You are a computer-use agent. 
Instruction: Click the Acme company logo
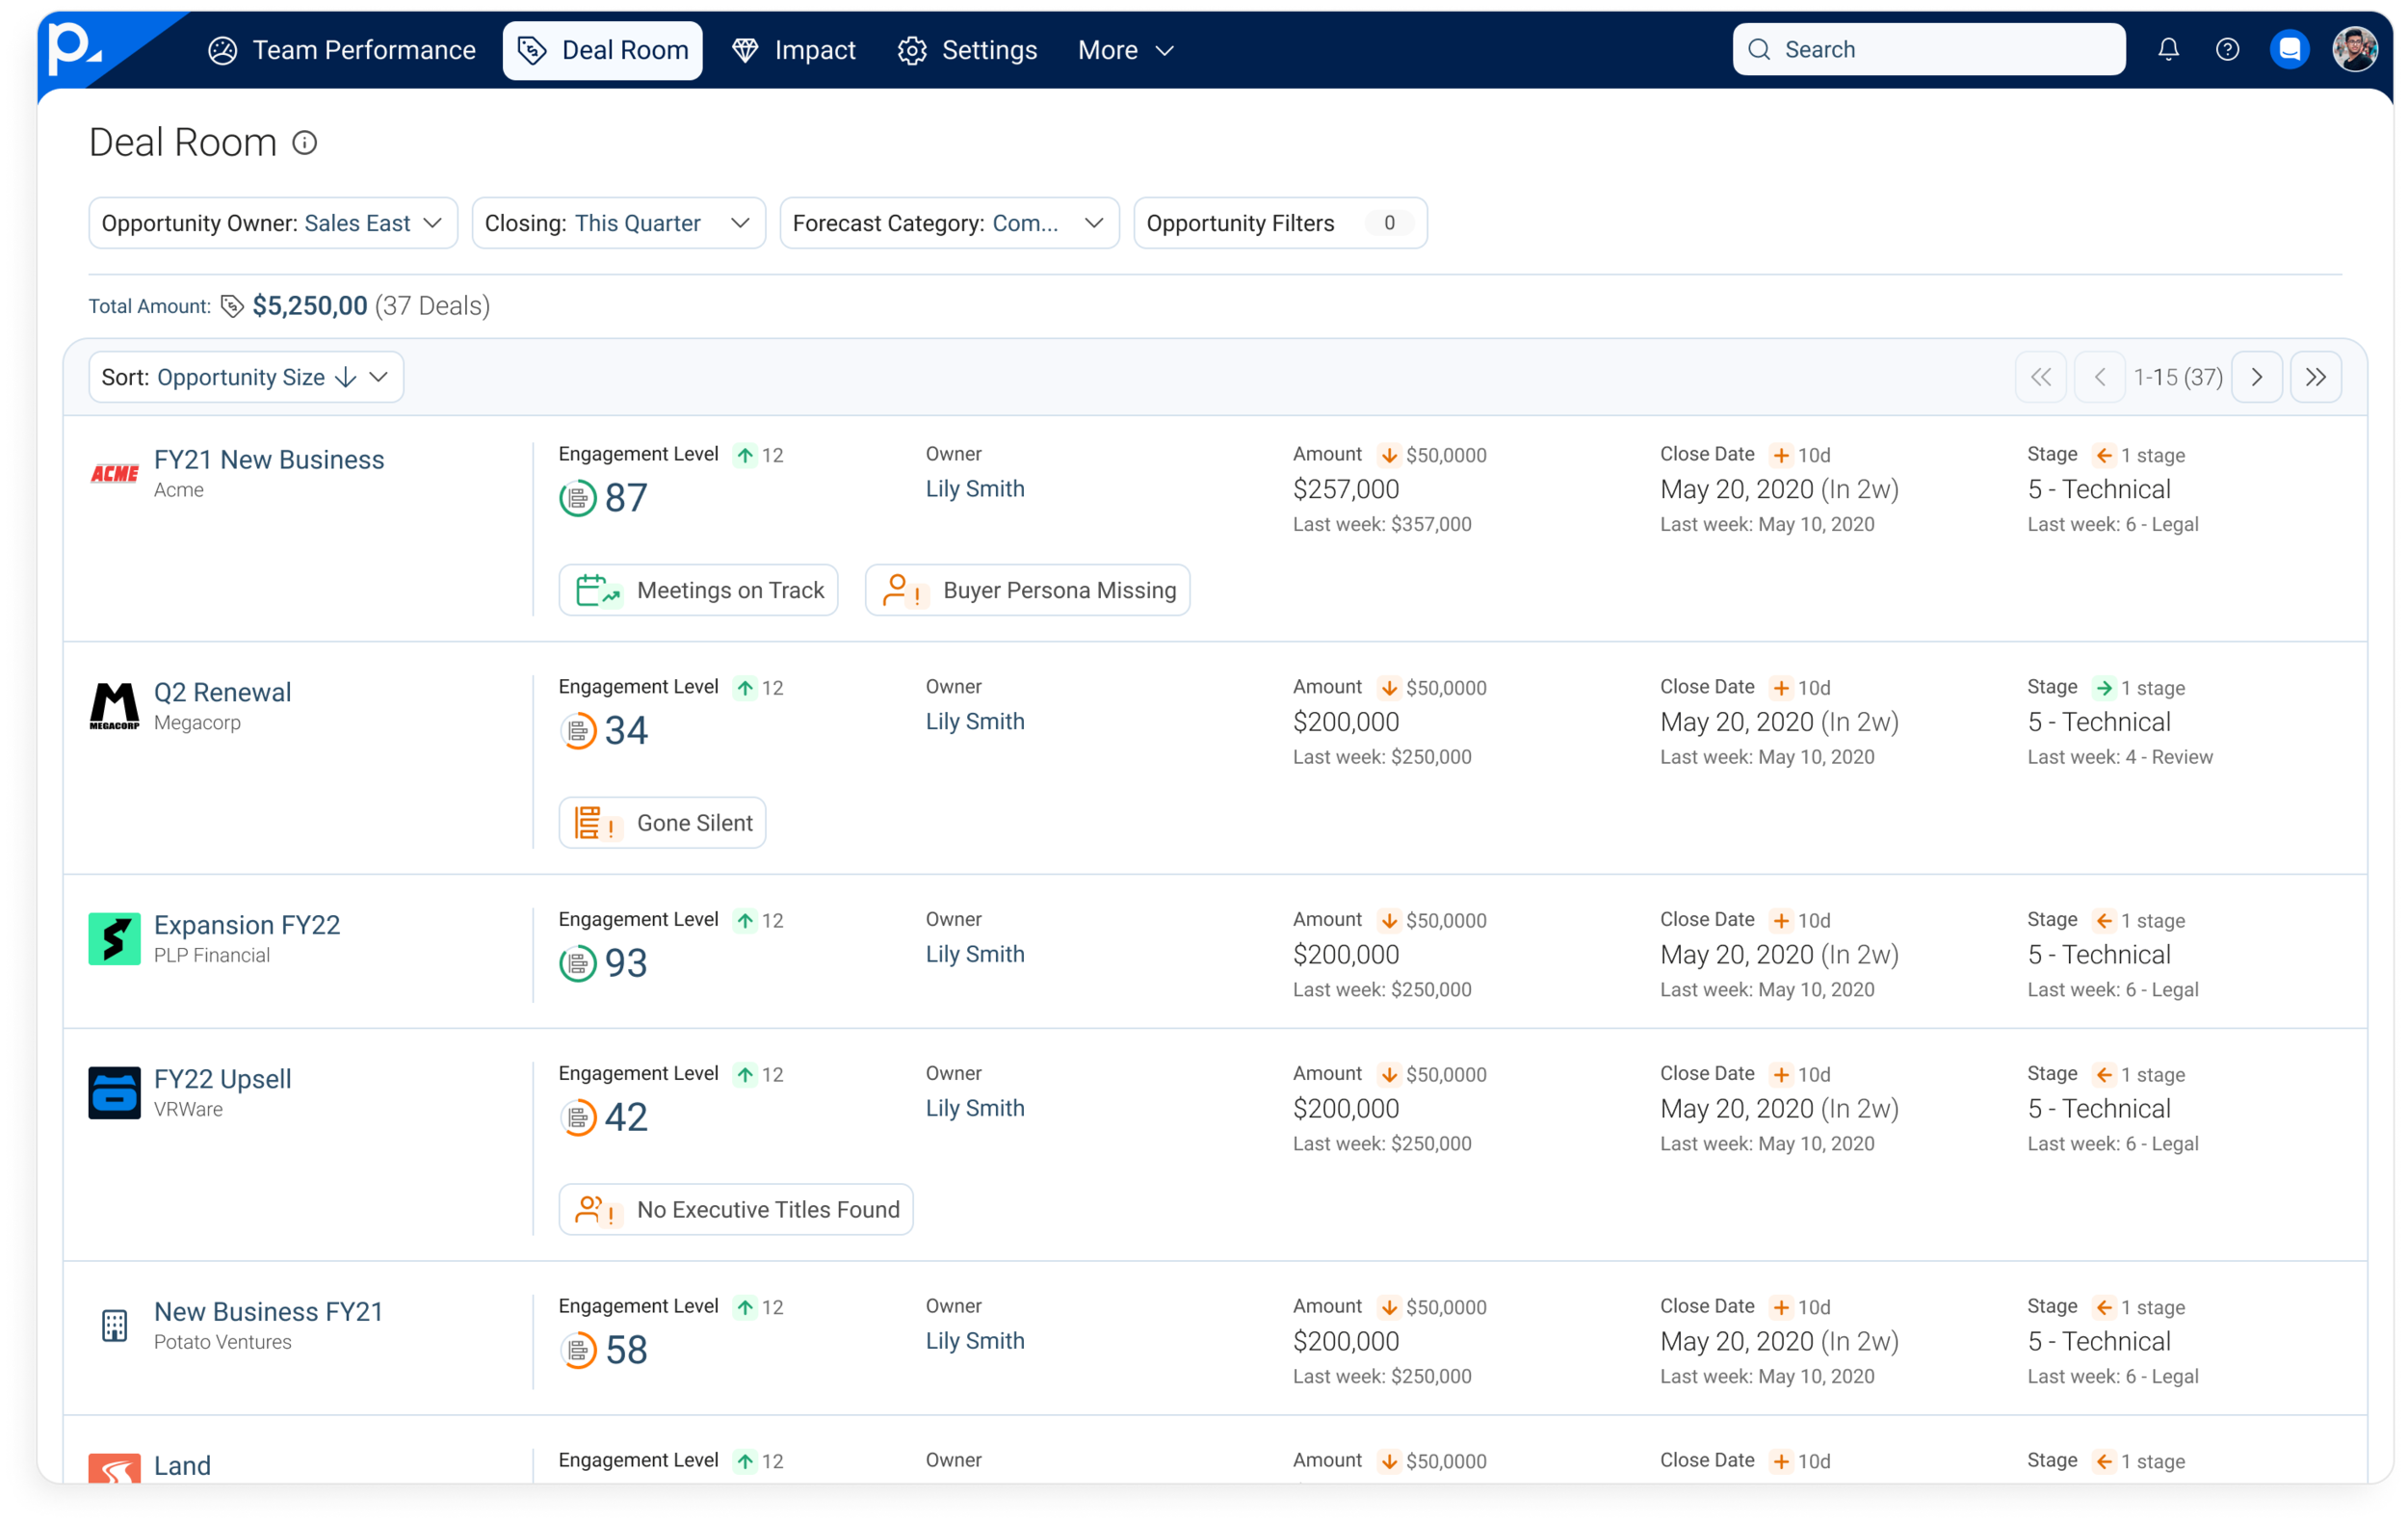coord(114,473)
